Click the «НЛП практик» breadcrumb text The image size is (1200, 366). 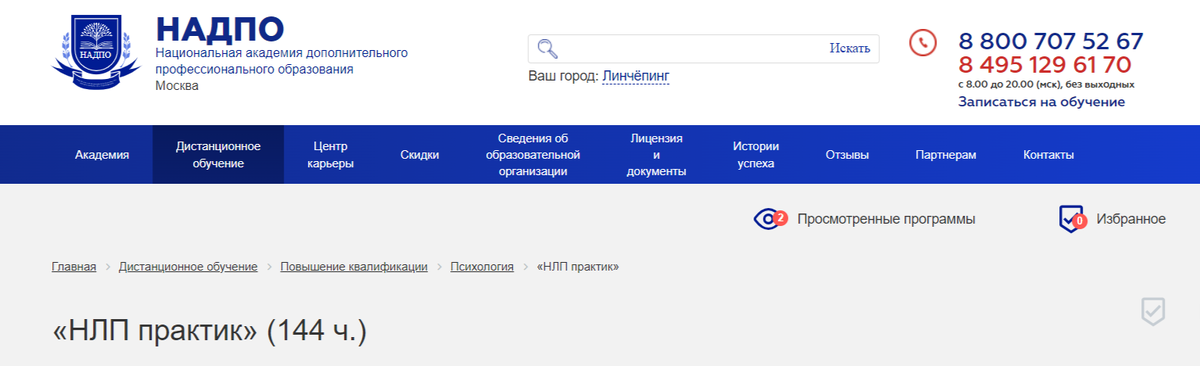(578, 267)
